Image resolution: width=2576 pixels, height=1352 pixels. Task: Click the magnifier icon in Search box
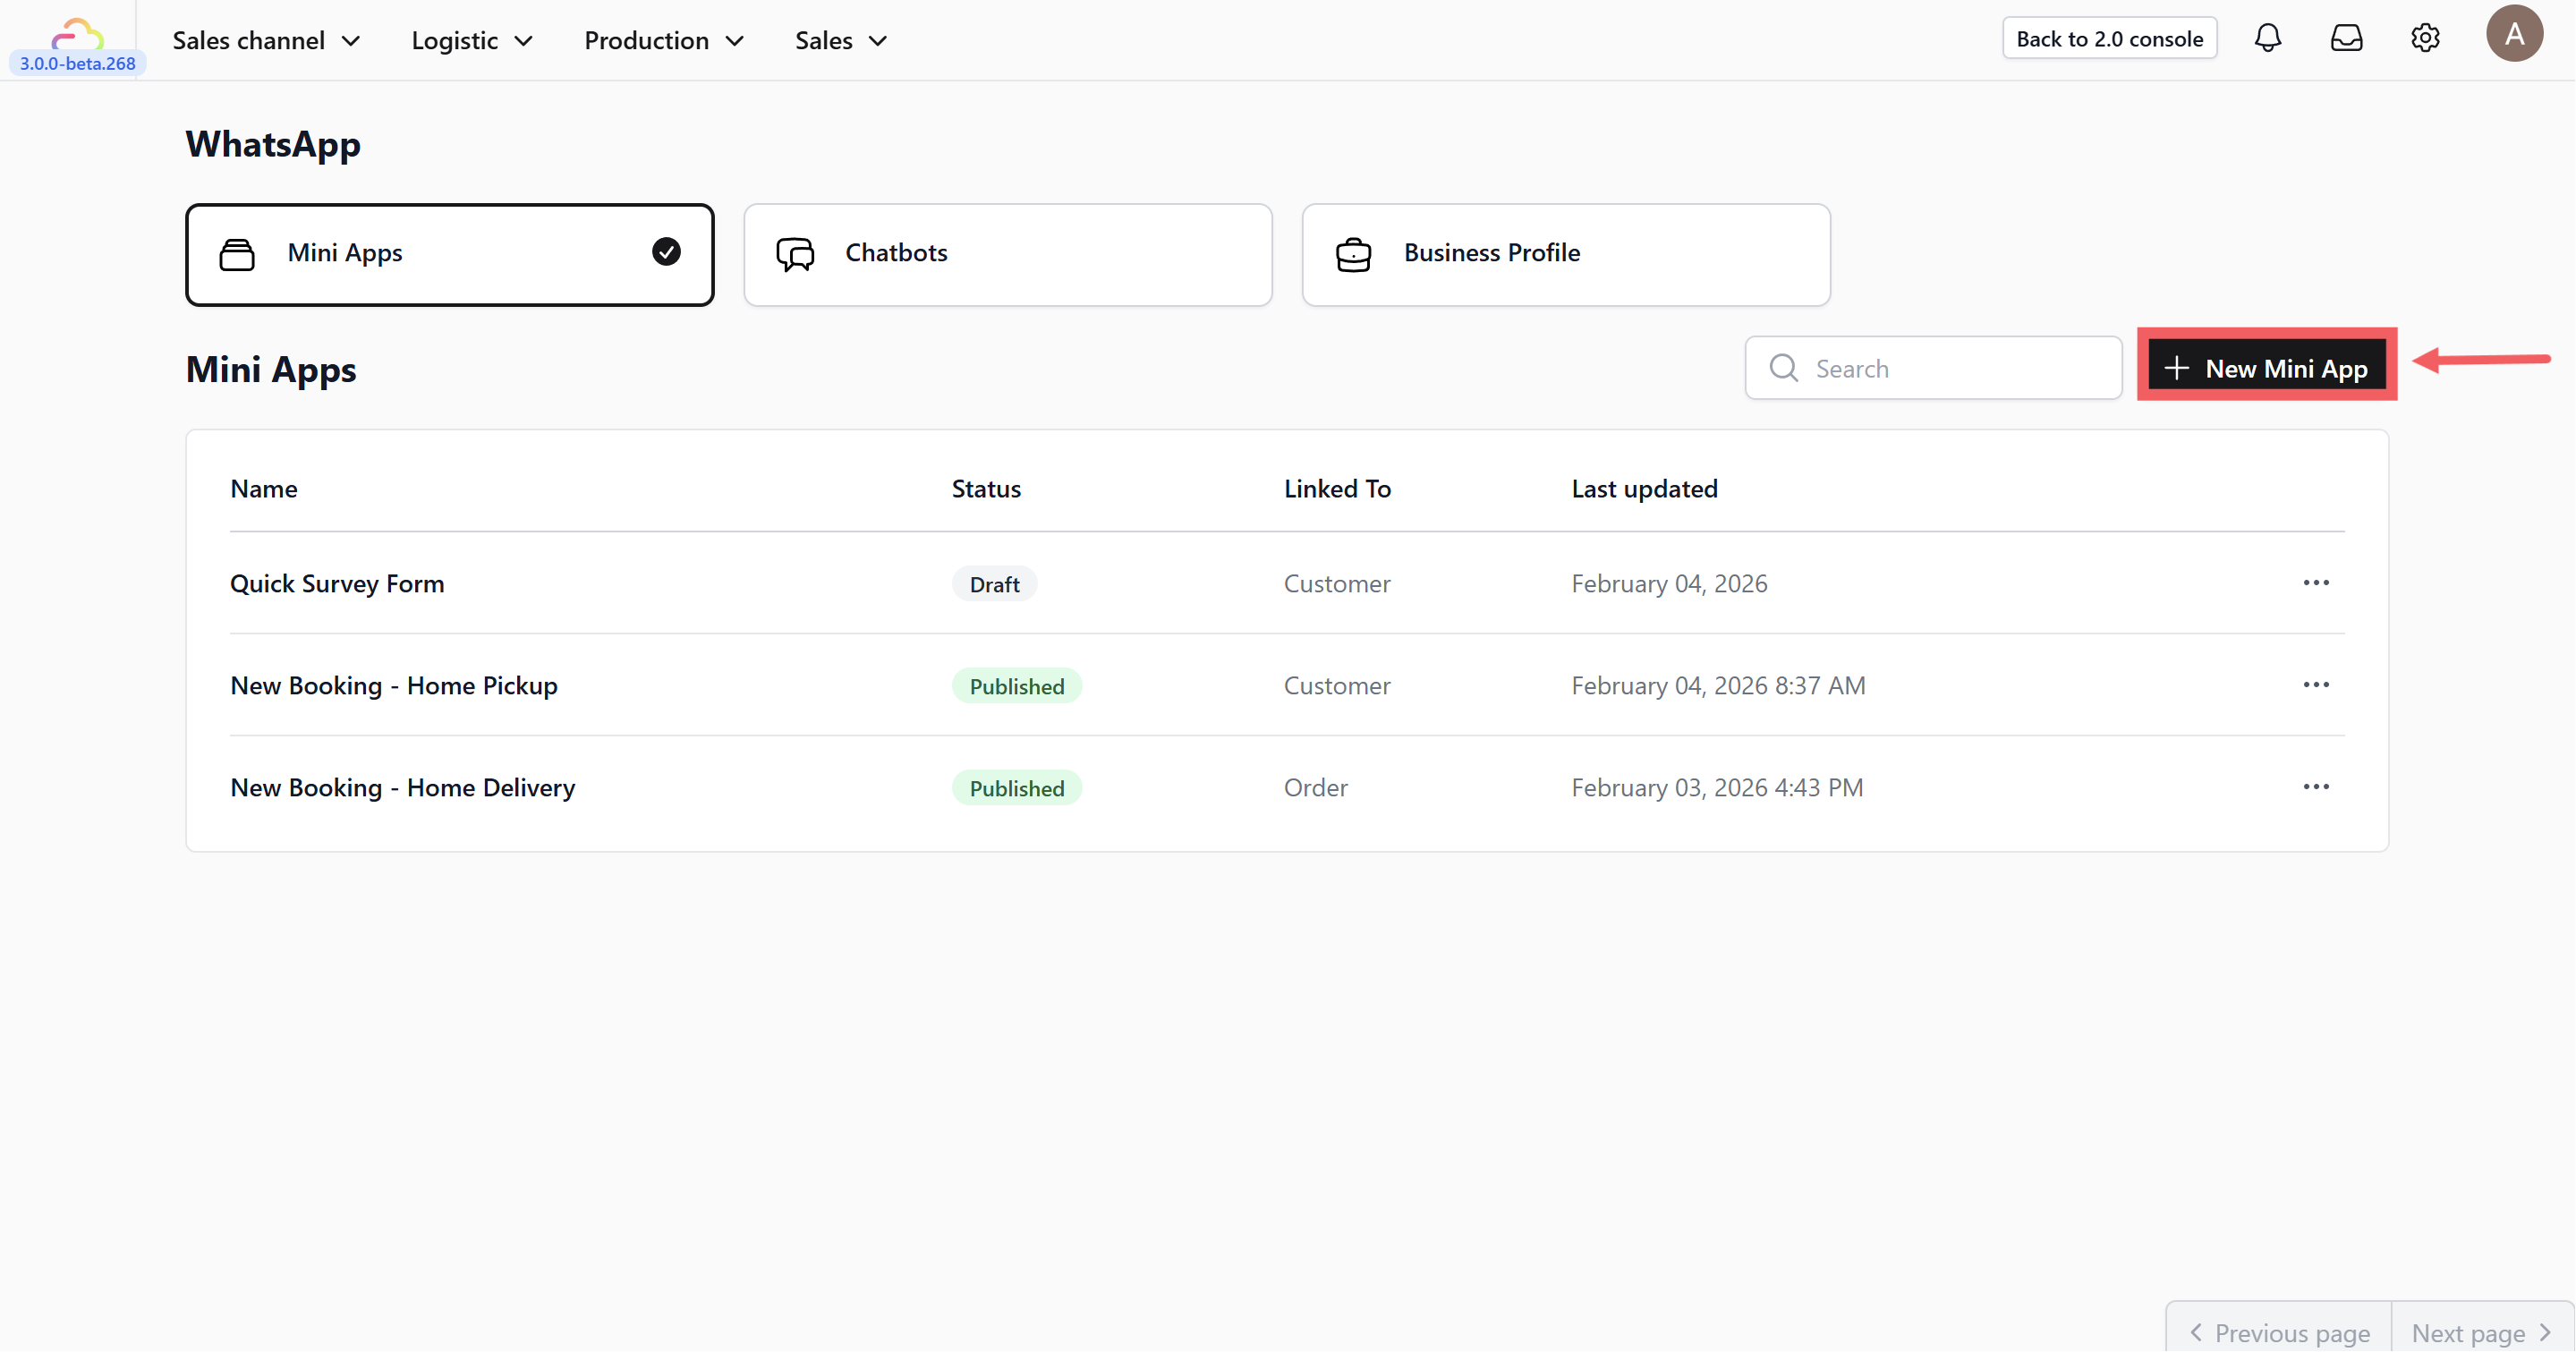coord(1783,368)
